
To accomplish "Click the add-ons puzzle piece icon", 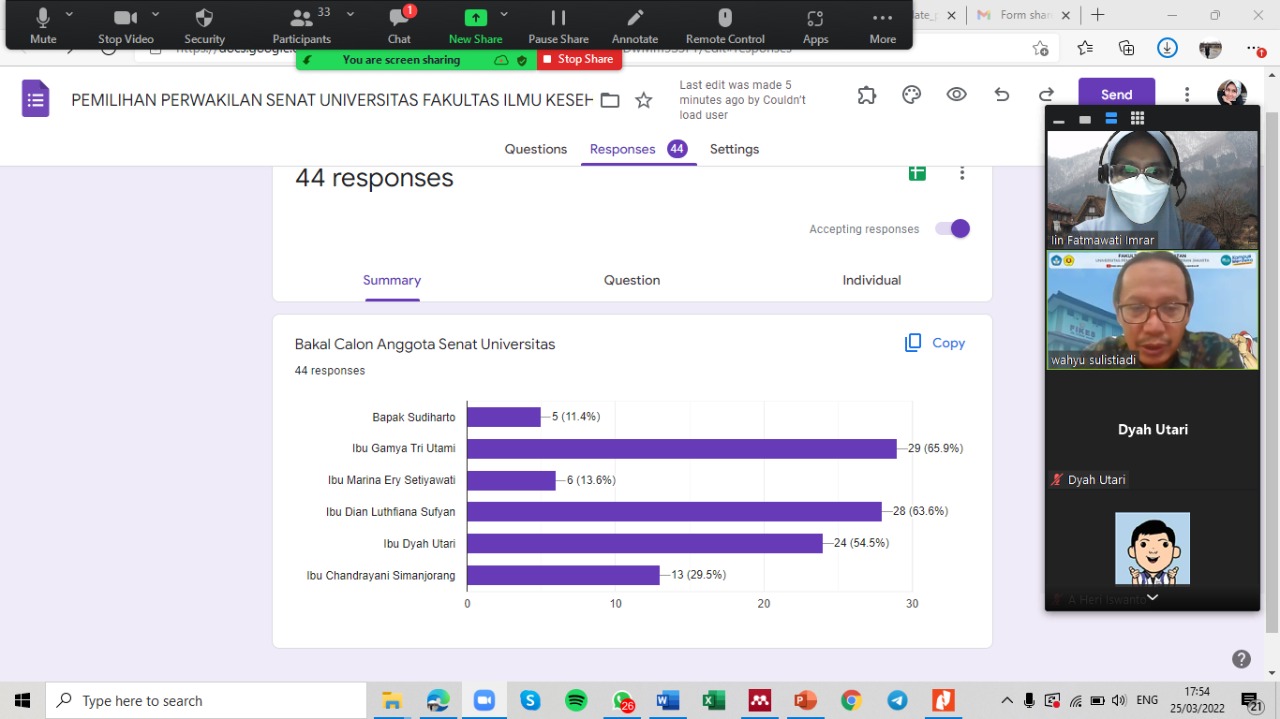I will click(x=867, y=95).
